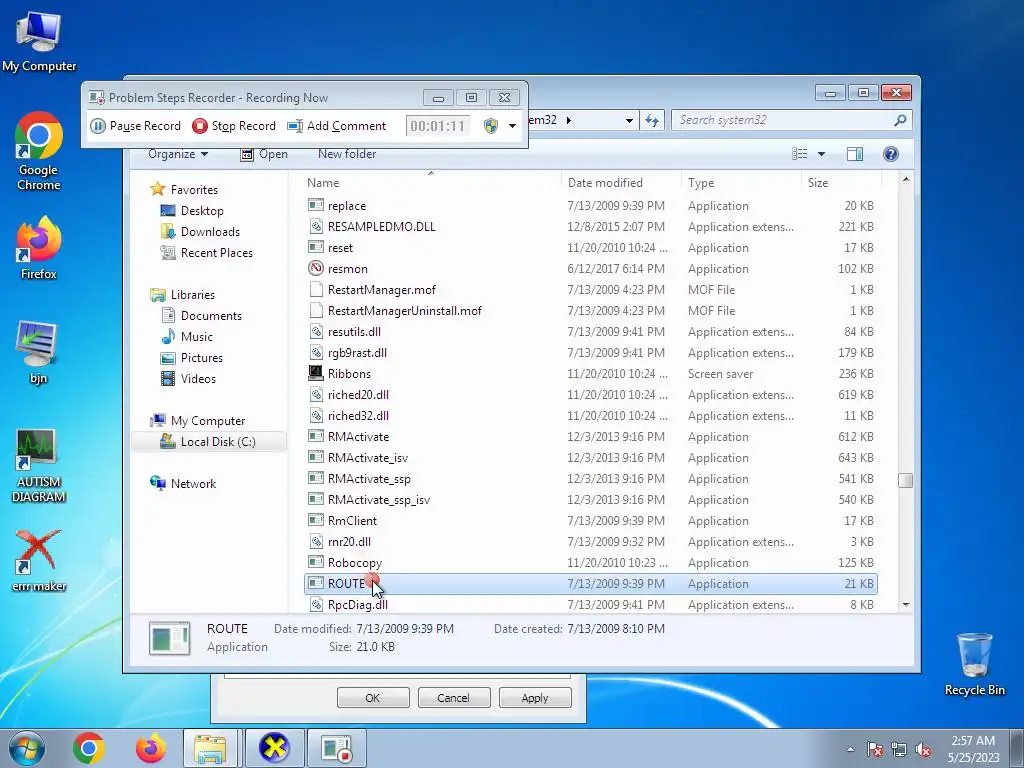Toggle the preview pane icon
1024x768 pixels.
tap(854, 154)
